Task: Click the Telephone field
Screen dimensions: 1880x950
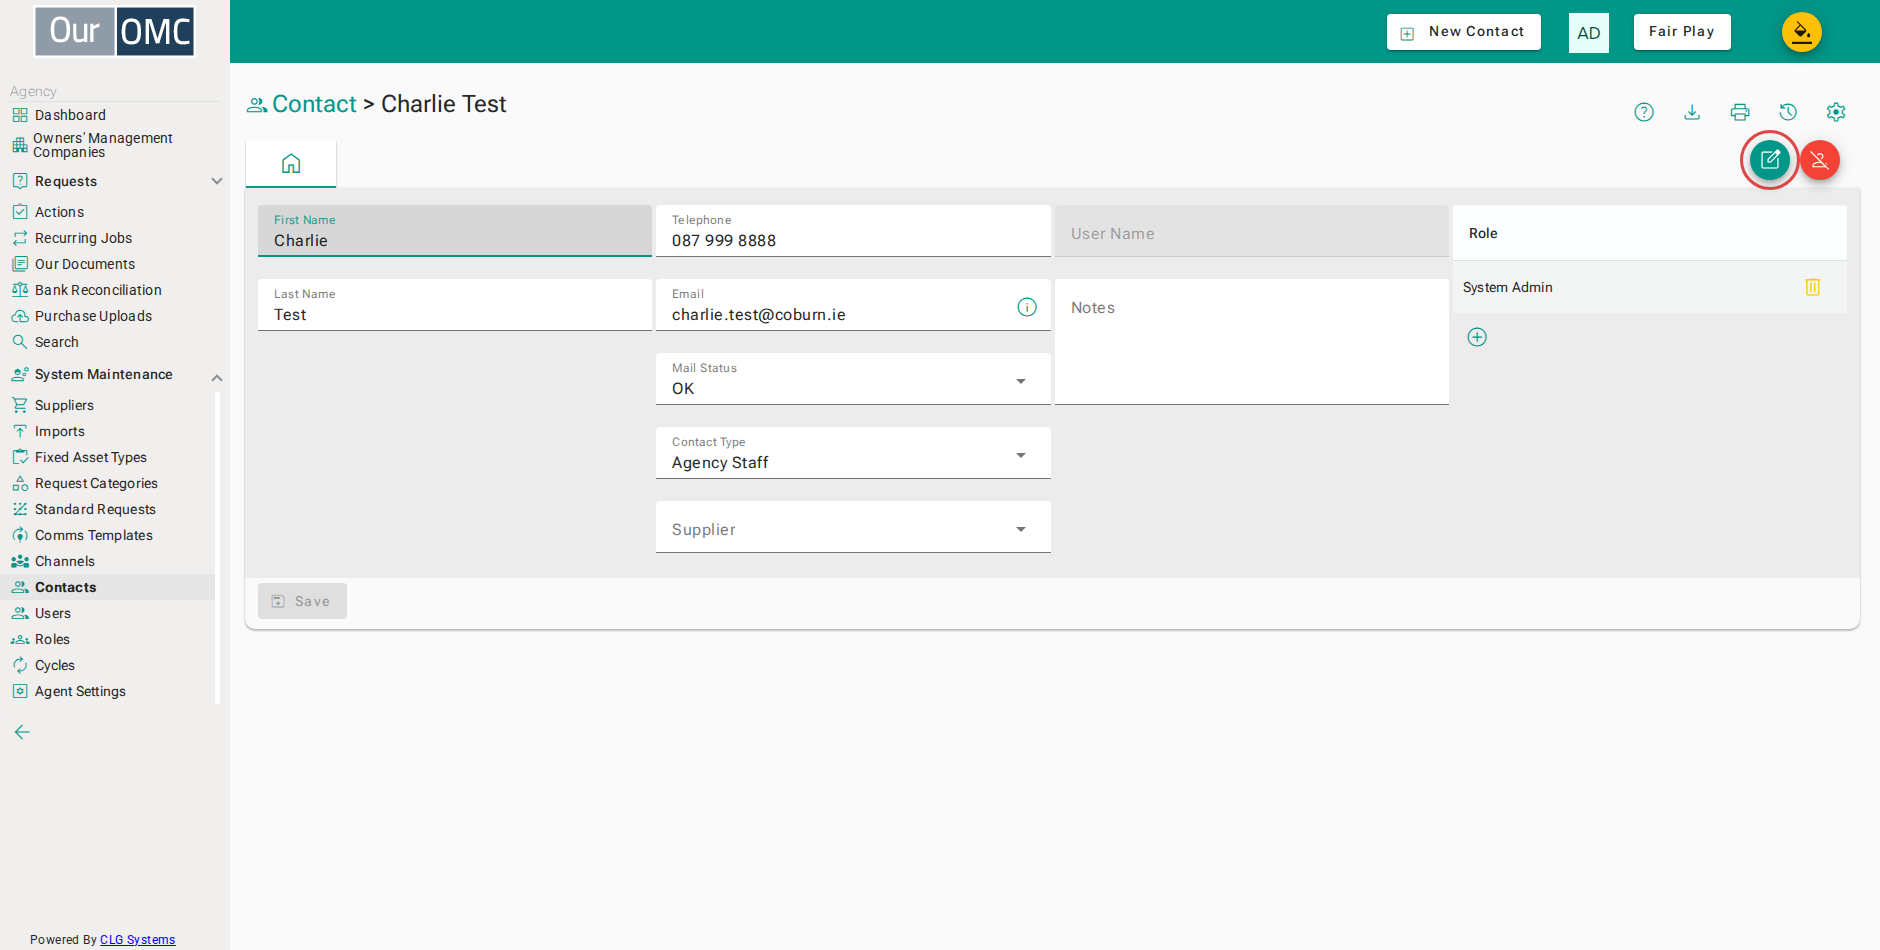Action: coord(853,231)
